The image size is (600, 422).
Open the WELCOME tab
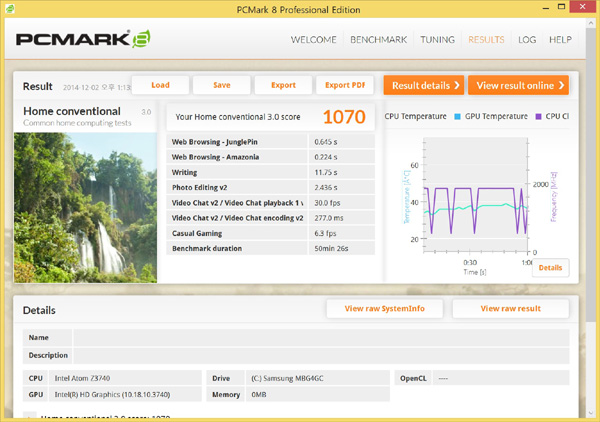click(313, 40)
